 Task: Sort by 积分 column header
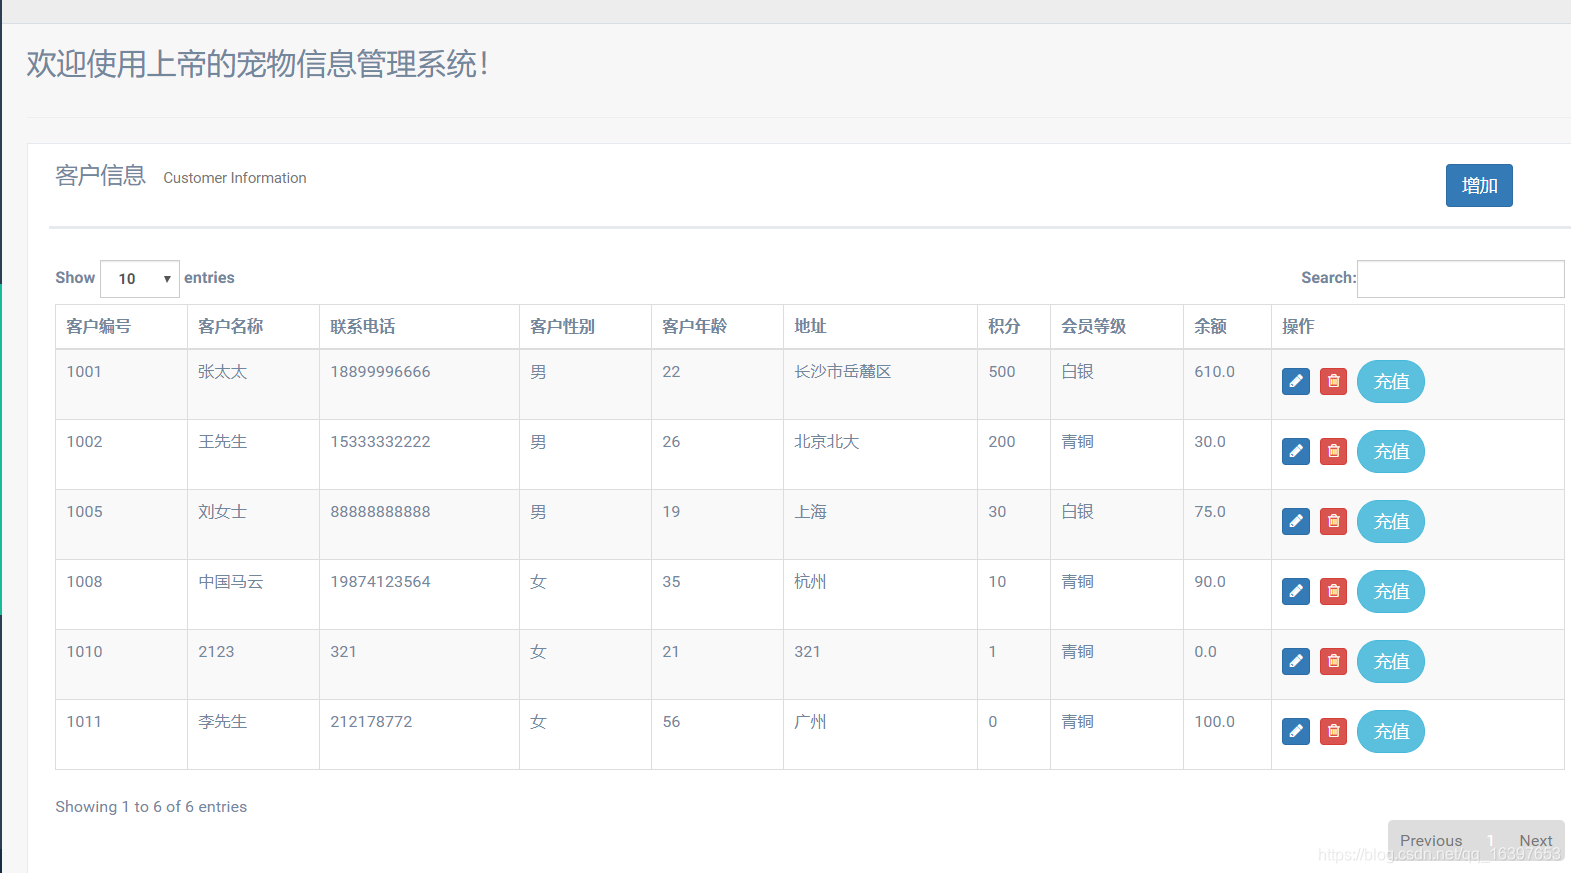(x=1014, y=327)
